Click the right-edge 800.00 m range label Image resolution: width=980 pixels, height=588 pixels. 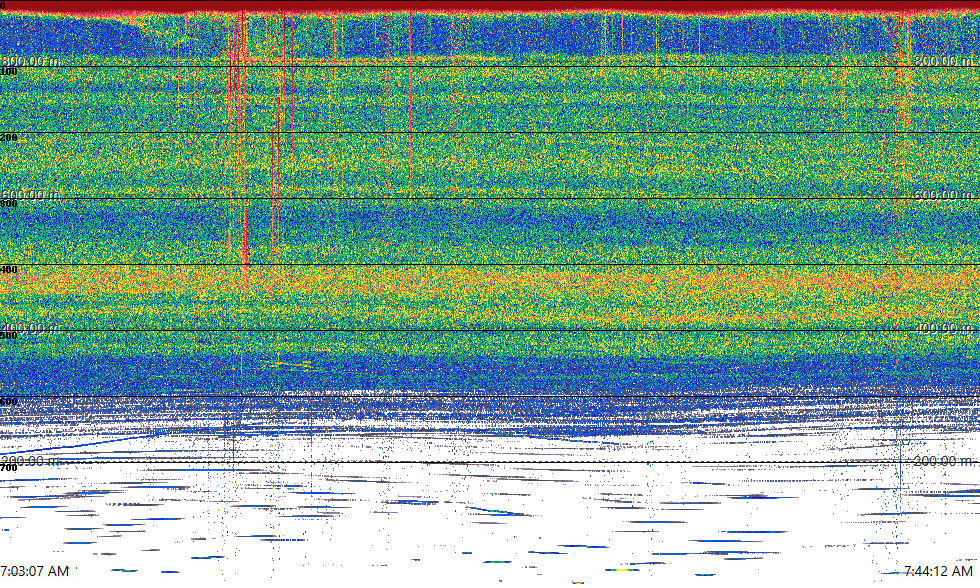tap(943, 61)
